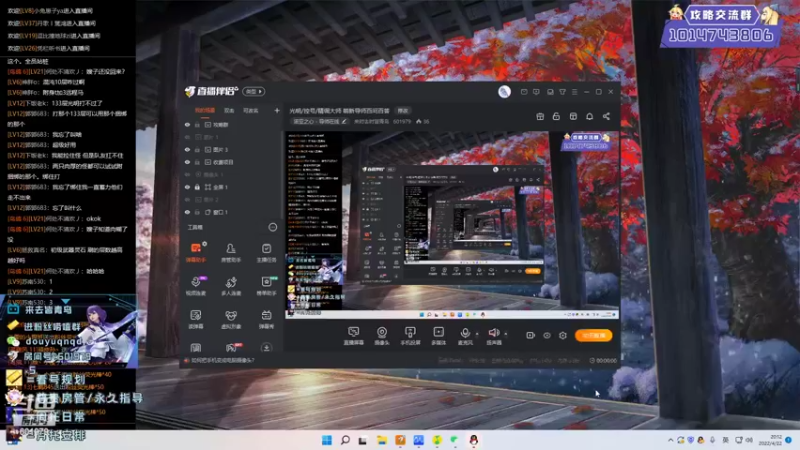Viewport: 800px width, 450px height.
Task: Select the 窗口 1 source row
Action: click(x=232, y=212)
